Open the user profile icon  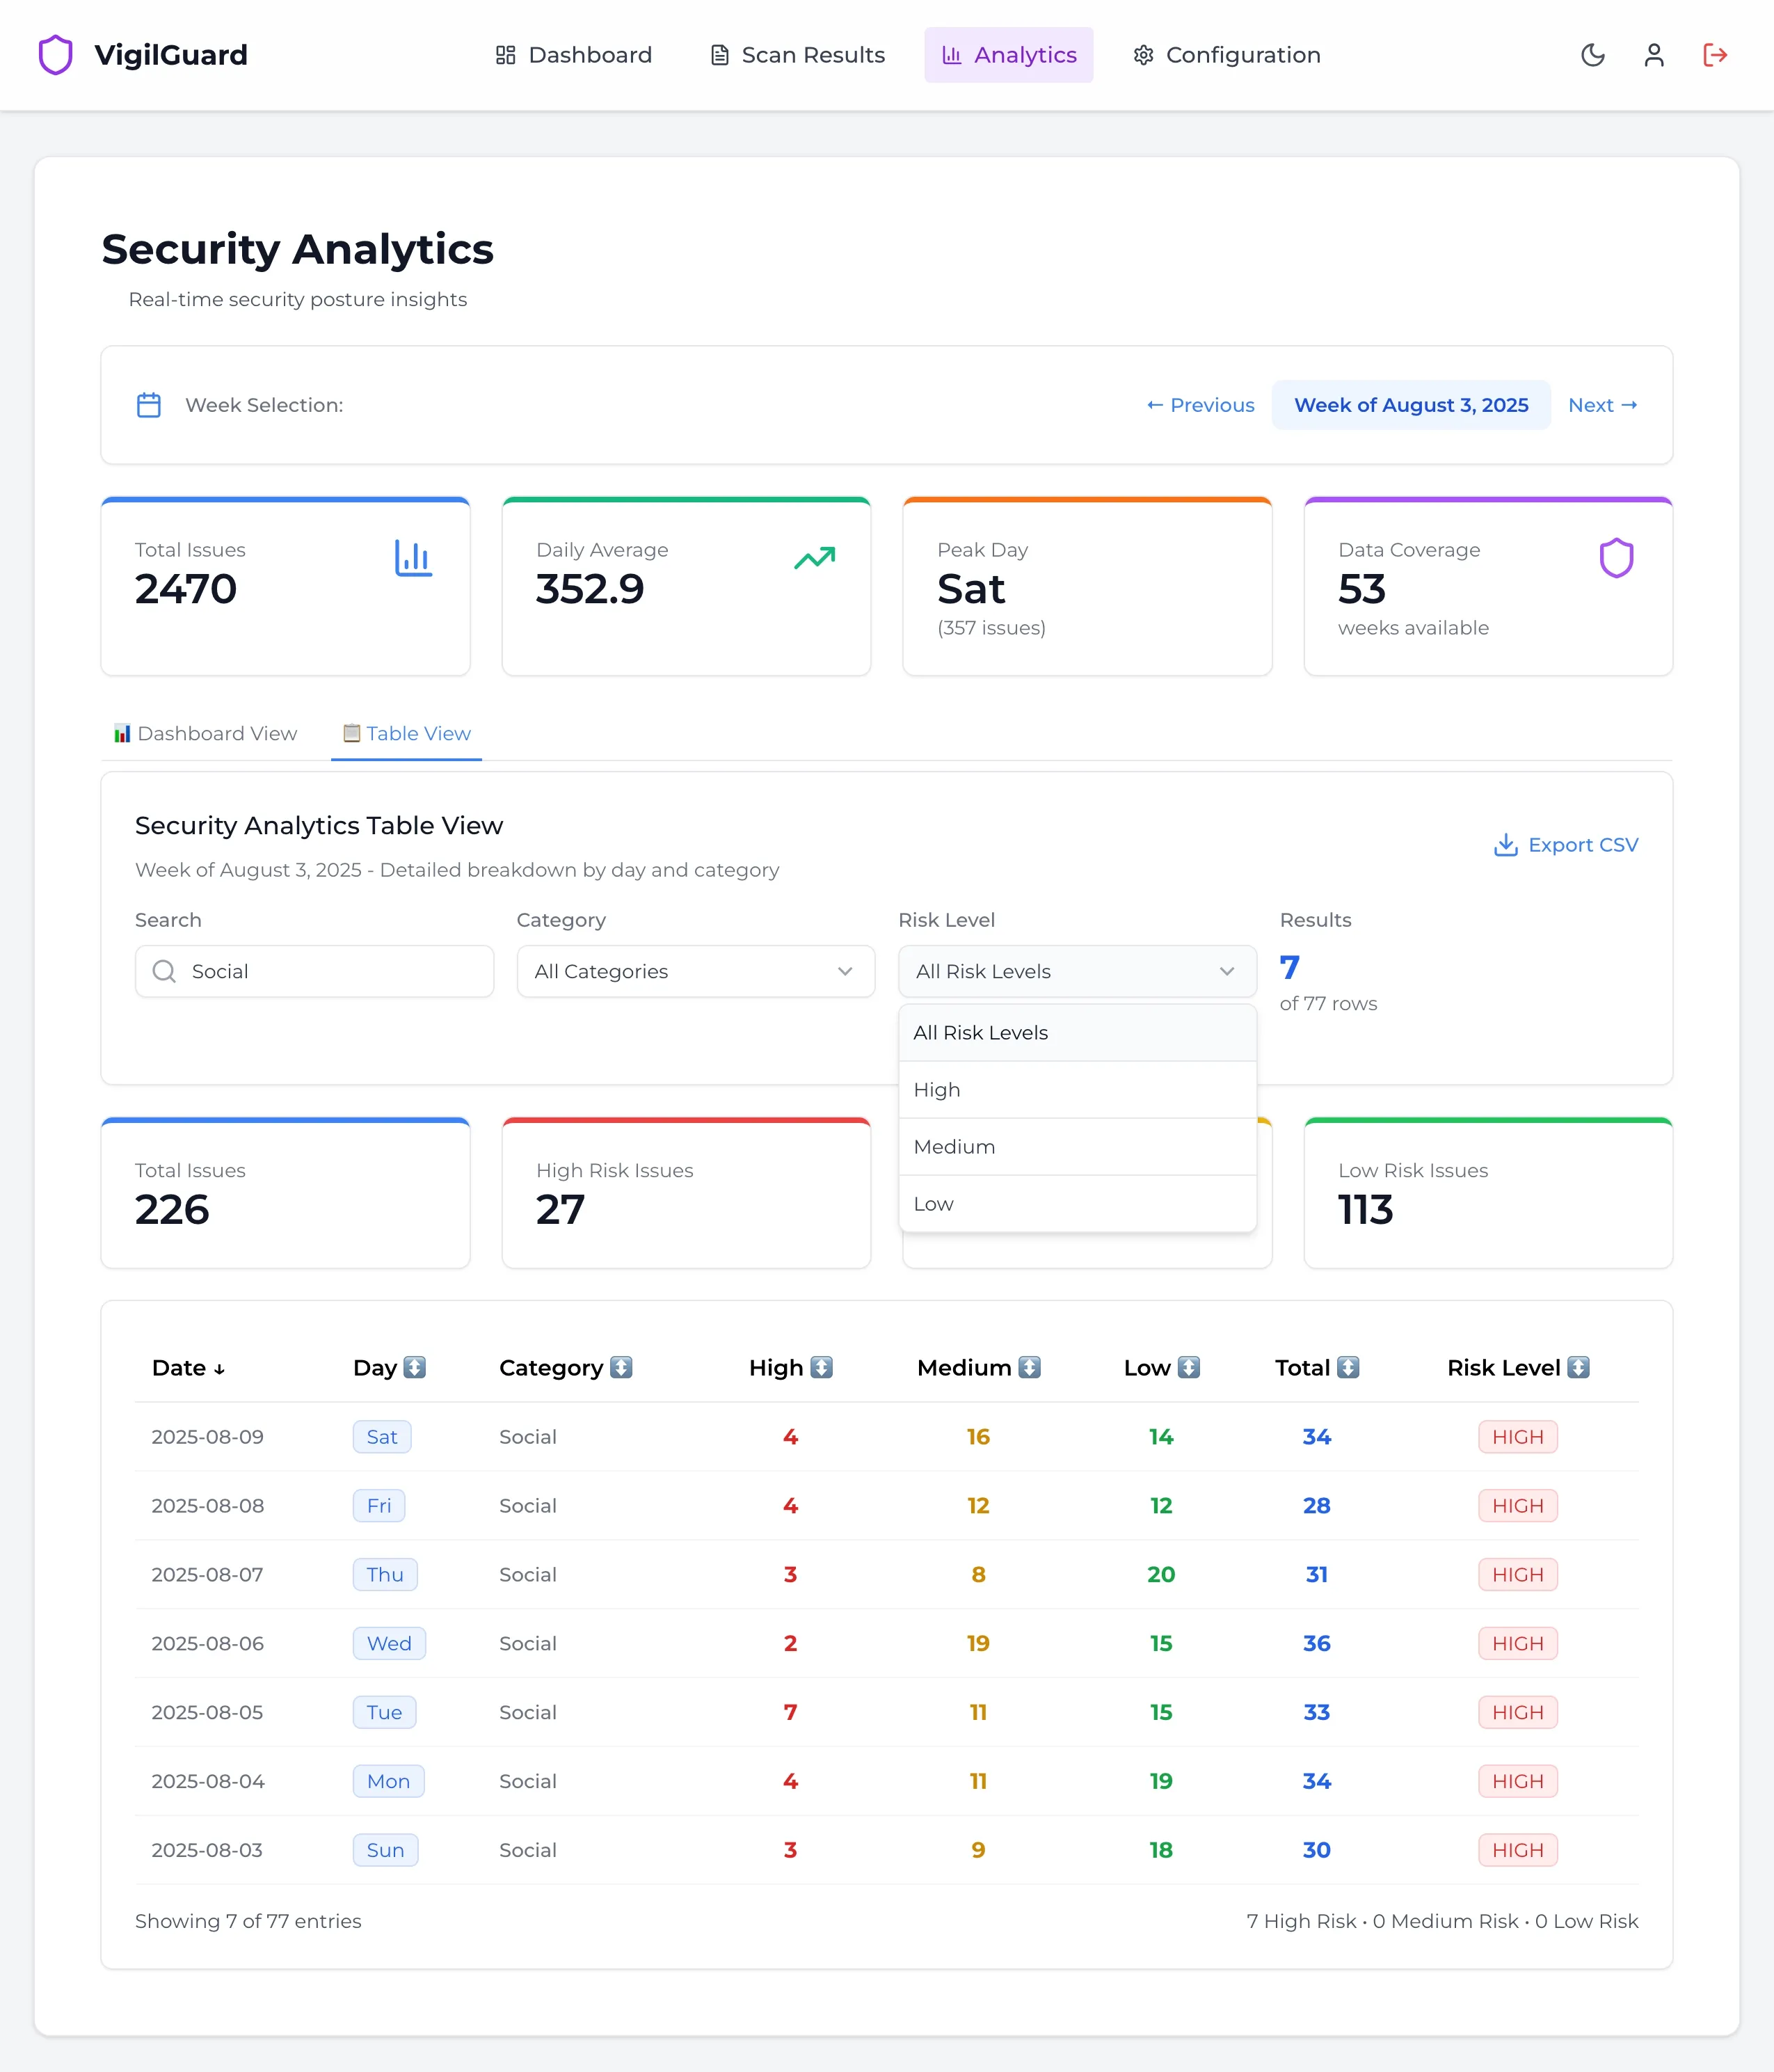coord(1654,55)
